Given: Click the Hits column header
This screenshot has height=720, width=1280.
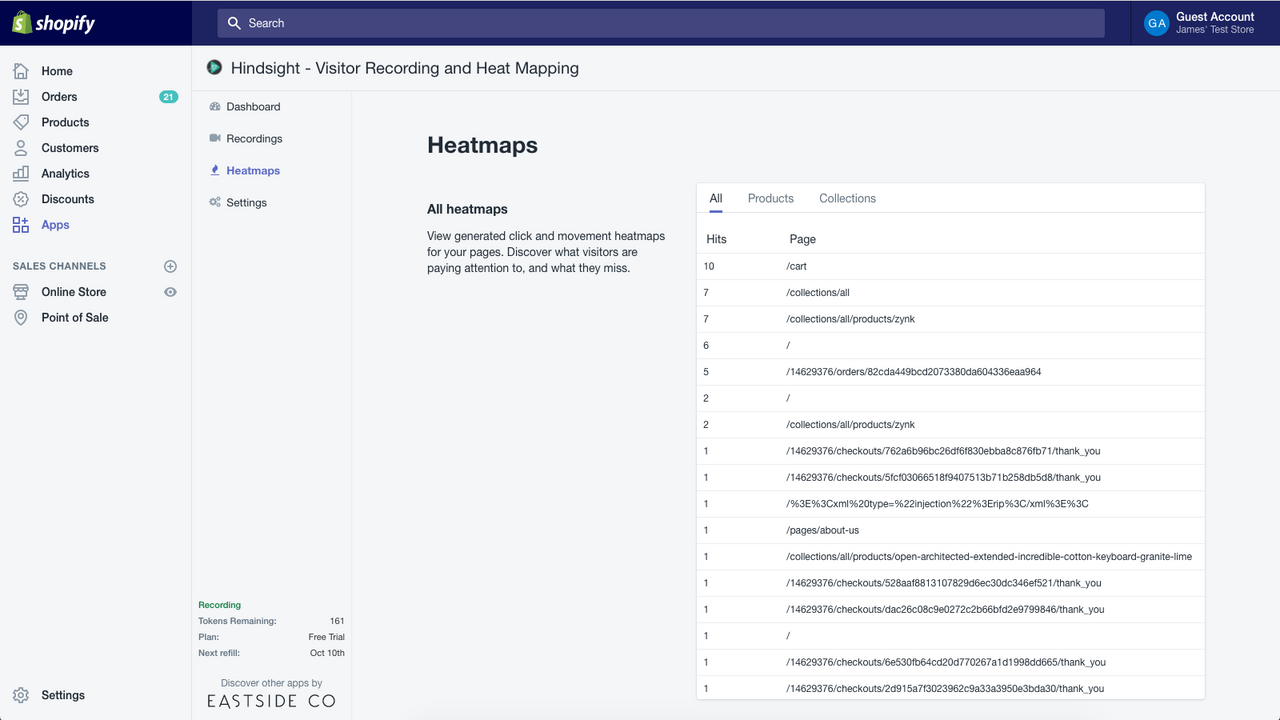Looking at the screenshot, I should point(716,239).
